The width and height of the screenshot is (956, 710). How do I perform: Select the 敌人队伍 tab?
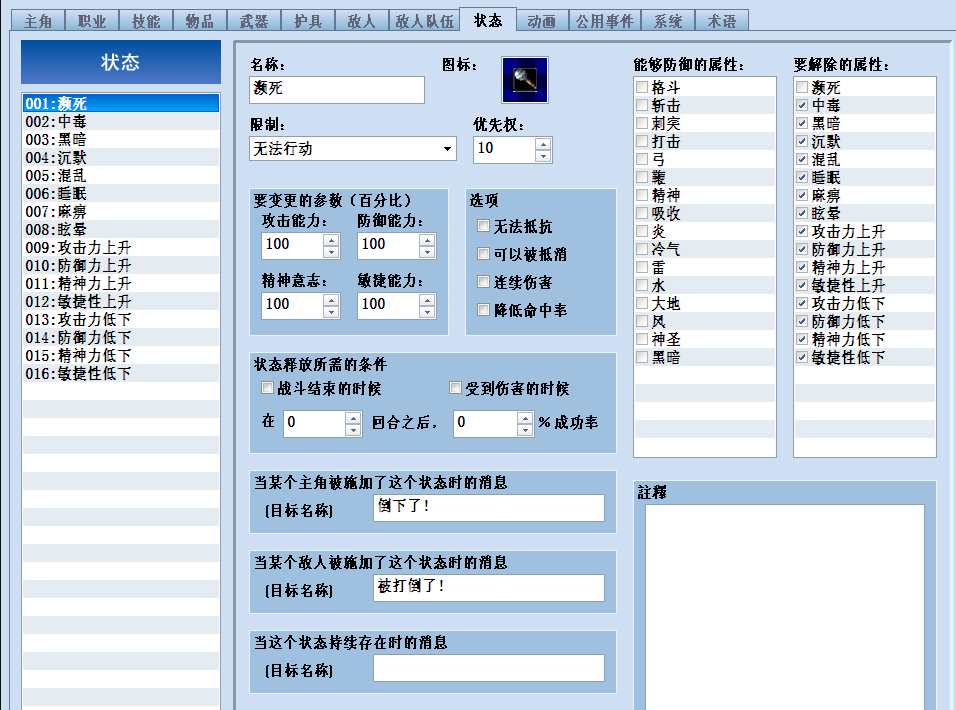424,21
